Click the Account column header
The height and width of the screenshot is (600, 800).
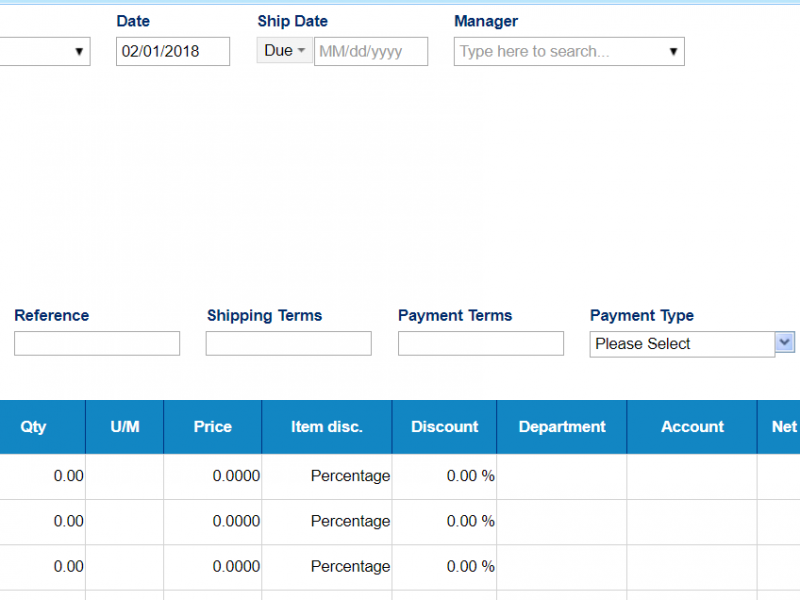(692, 427)
